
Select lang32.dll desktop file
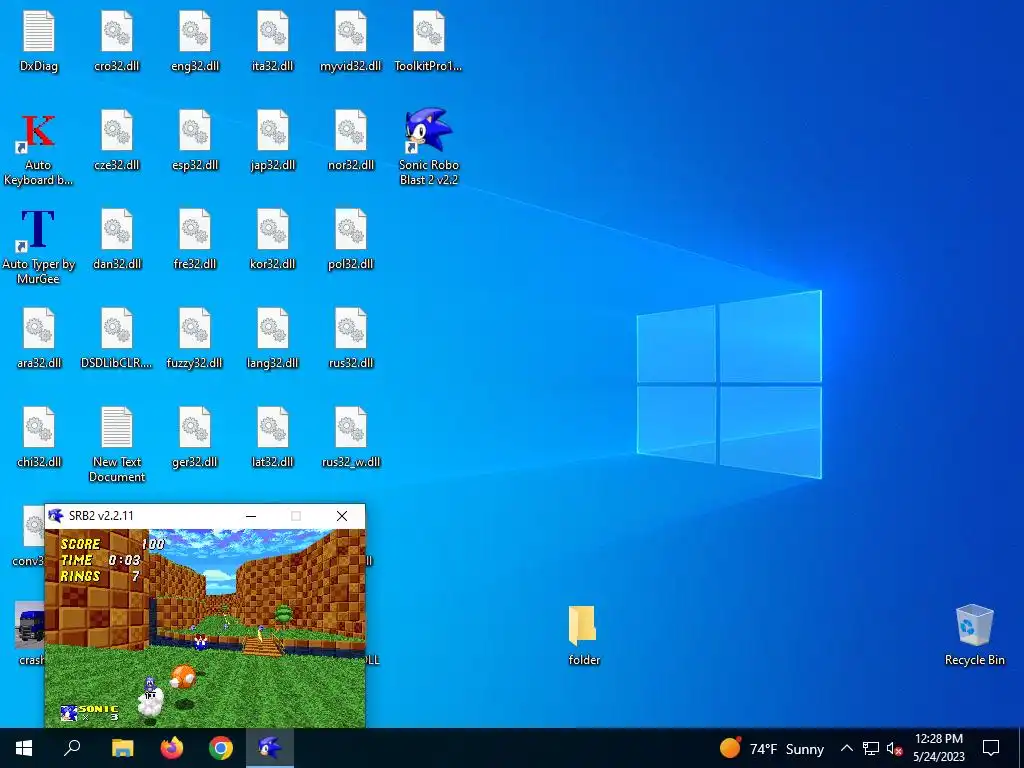tap(272, 338)
